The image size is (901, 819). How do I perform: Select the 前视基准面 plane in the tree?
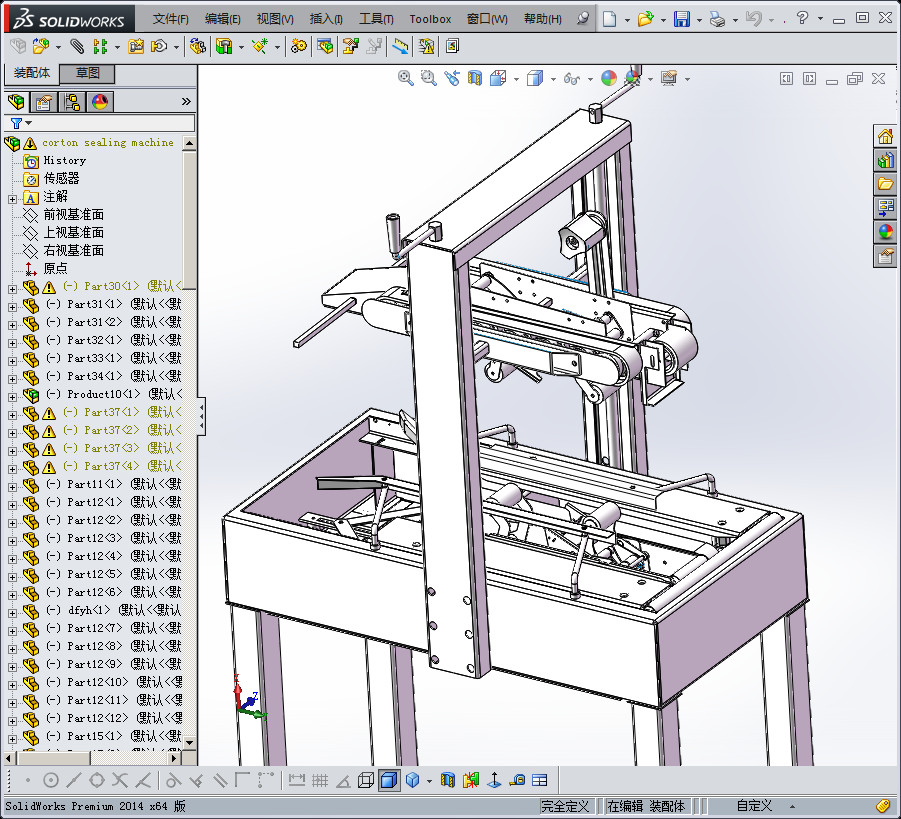coord(73,215)
